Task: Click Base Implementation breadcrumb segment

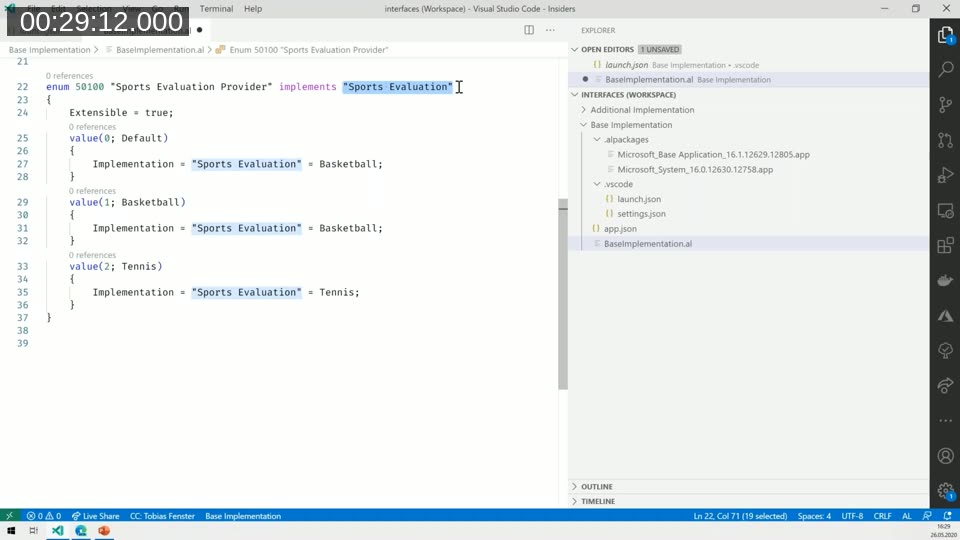Action: pos(49,50)
